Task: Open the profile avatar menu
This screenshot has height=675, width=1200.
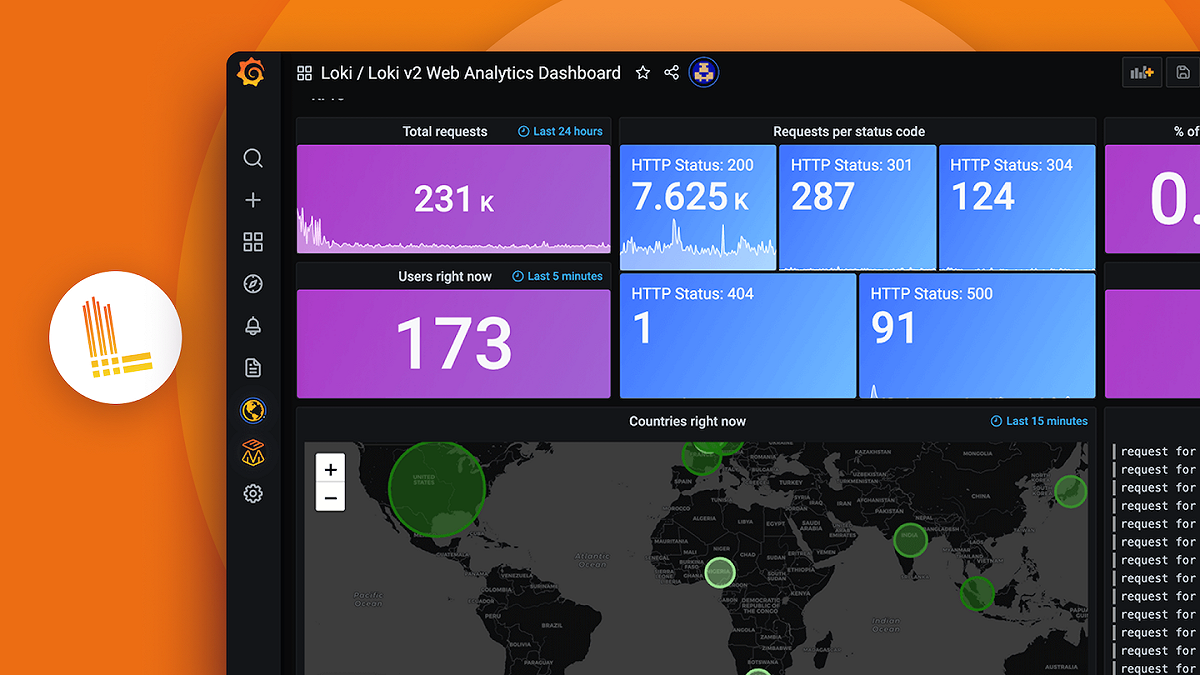Action: 704,72
